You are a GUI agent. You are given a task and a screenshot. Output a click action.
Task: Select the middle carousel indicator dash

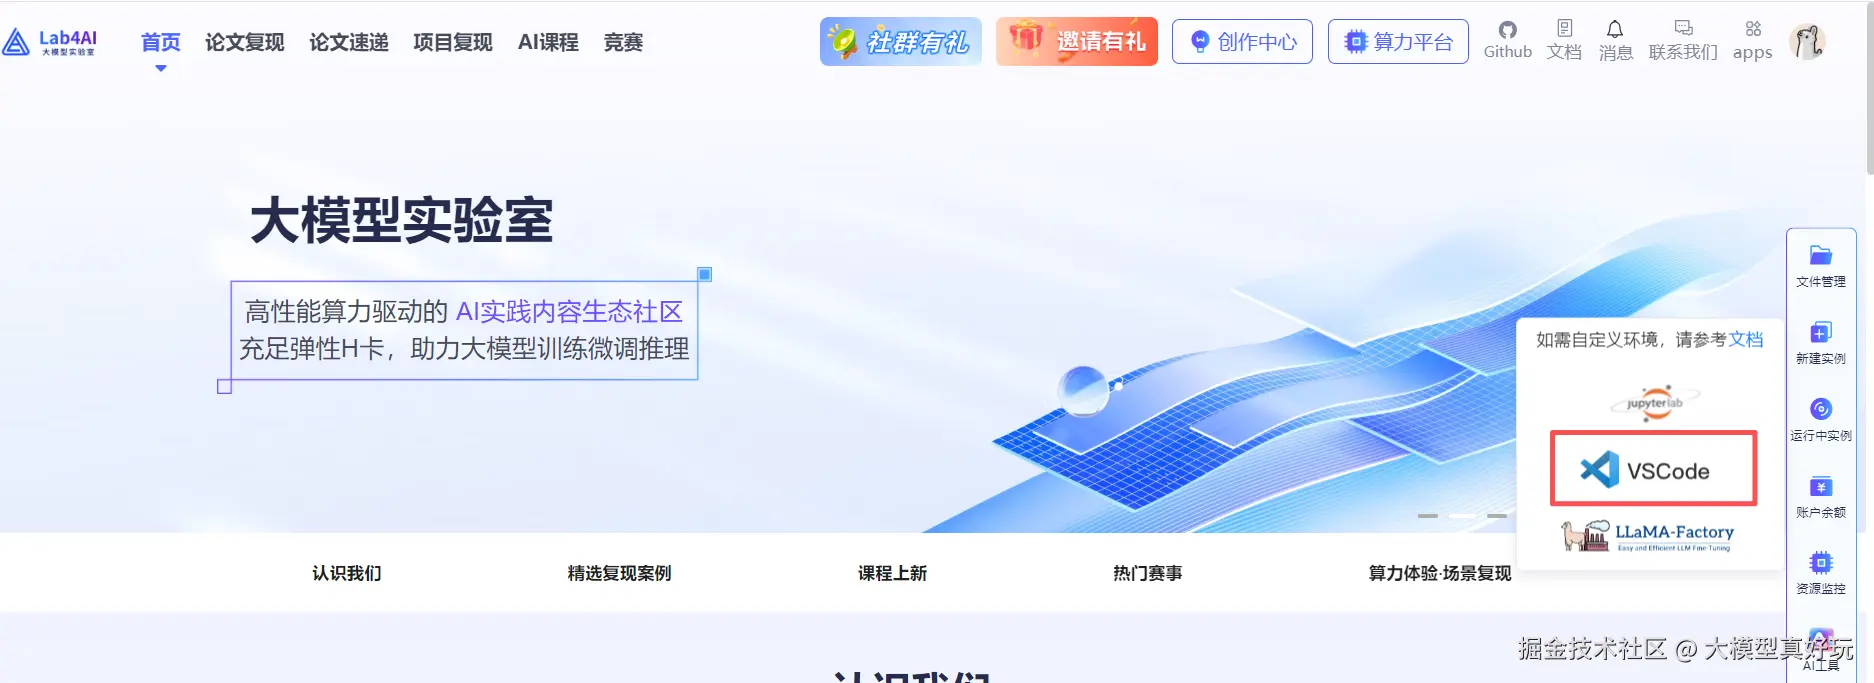[x=1462, y=516]
